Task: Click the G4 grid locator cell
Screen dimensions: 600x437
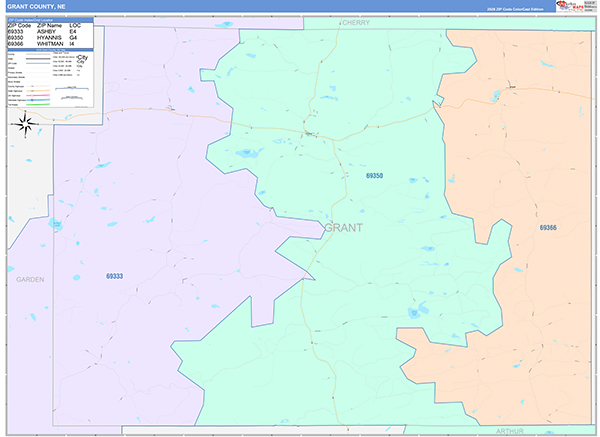Action: (73, 38)
